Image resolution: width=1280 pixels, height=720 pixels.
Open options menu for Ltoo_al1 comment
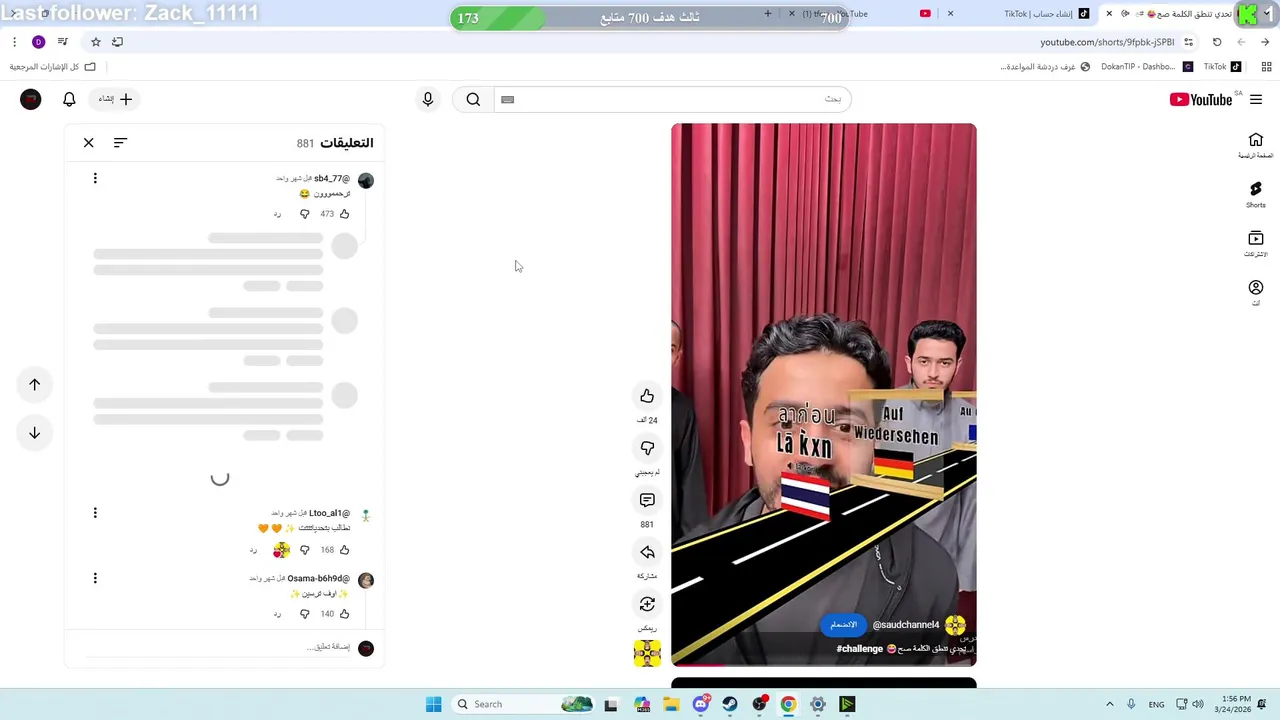pyautogui.click(x=95, y=513)
